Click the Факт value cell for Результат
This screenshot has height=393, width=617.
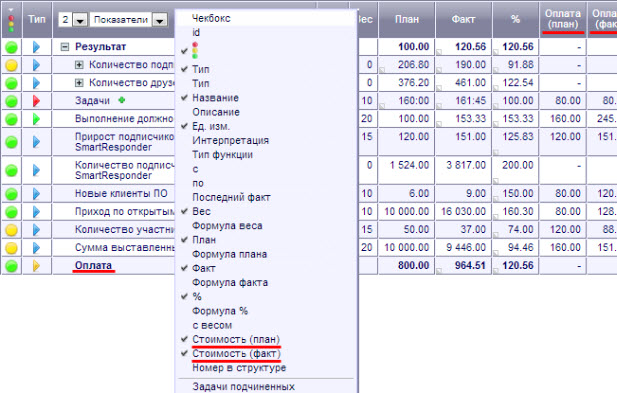pos(464,47)
